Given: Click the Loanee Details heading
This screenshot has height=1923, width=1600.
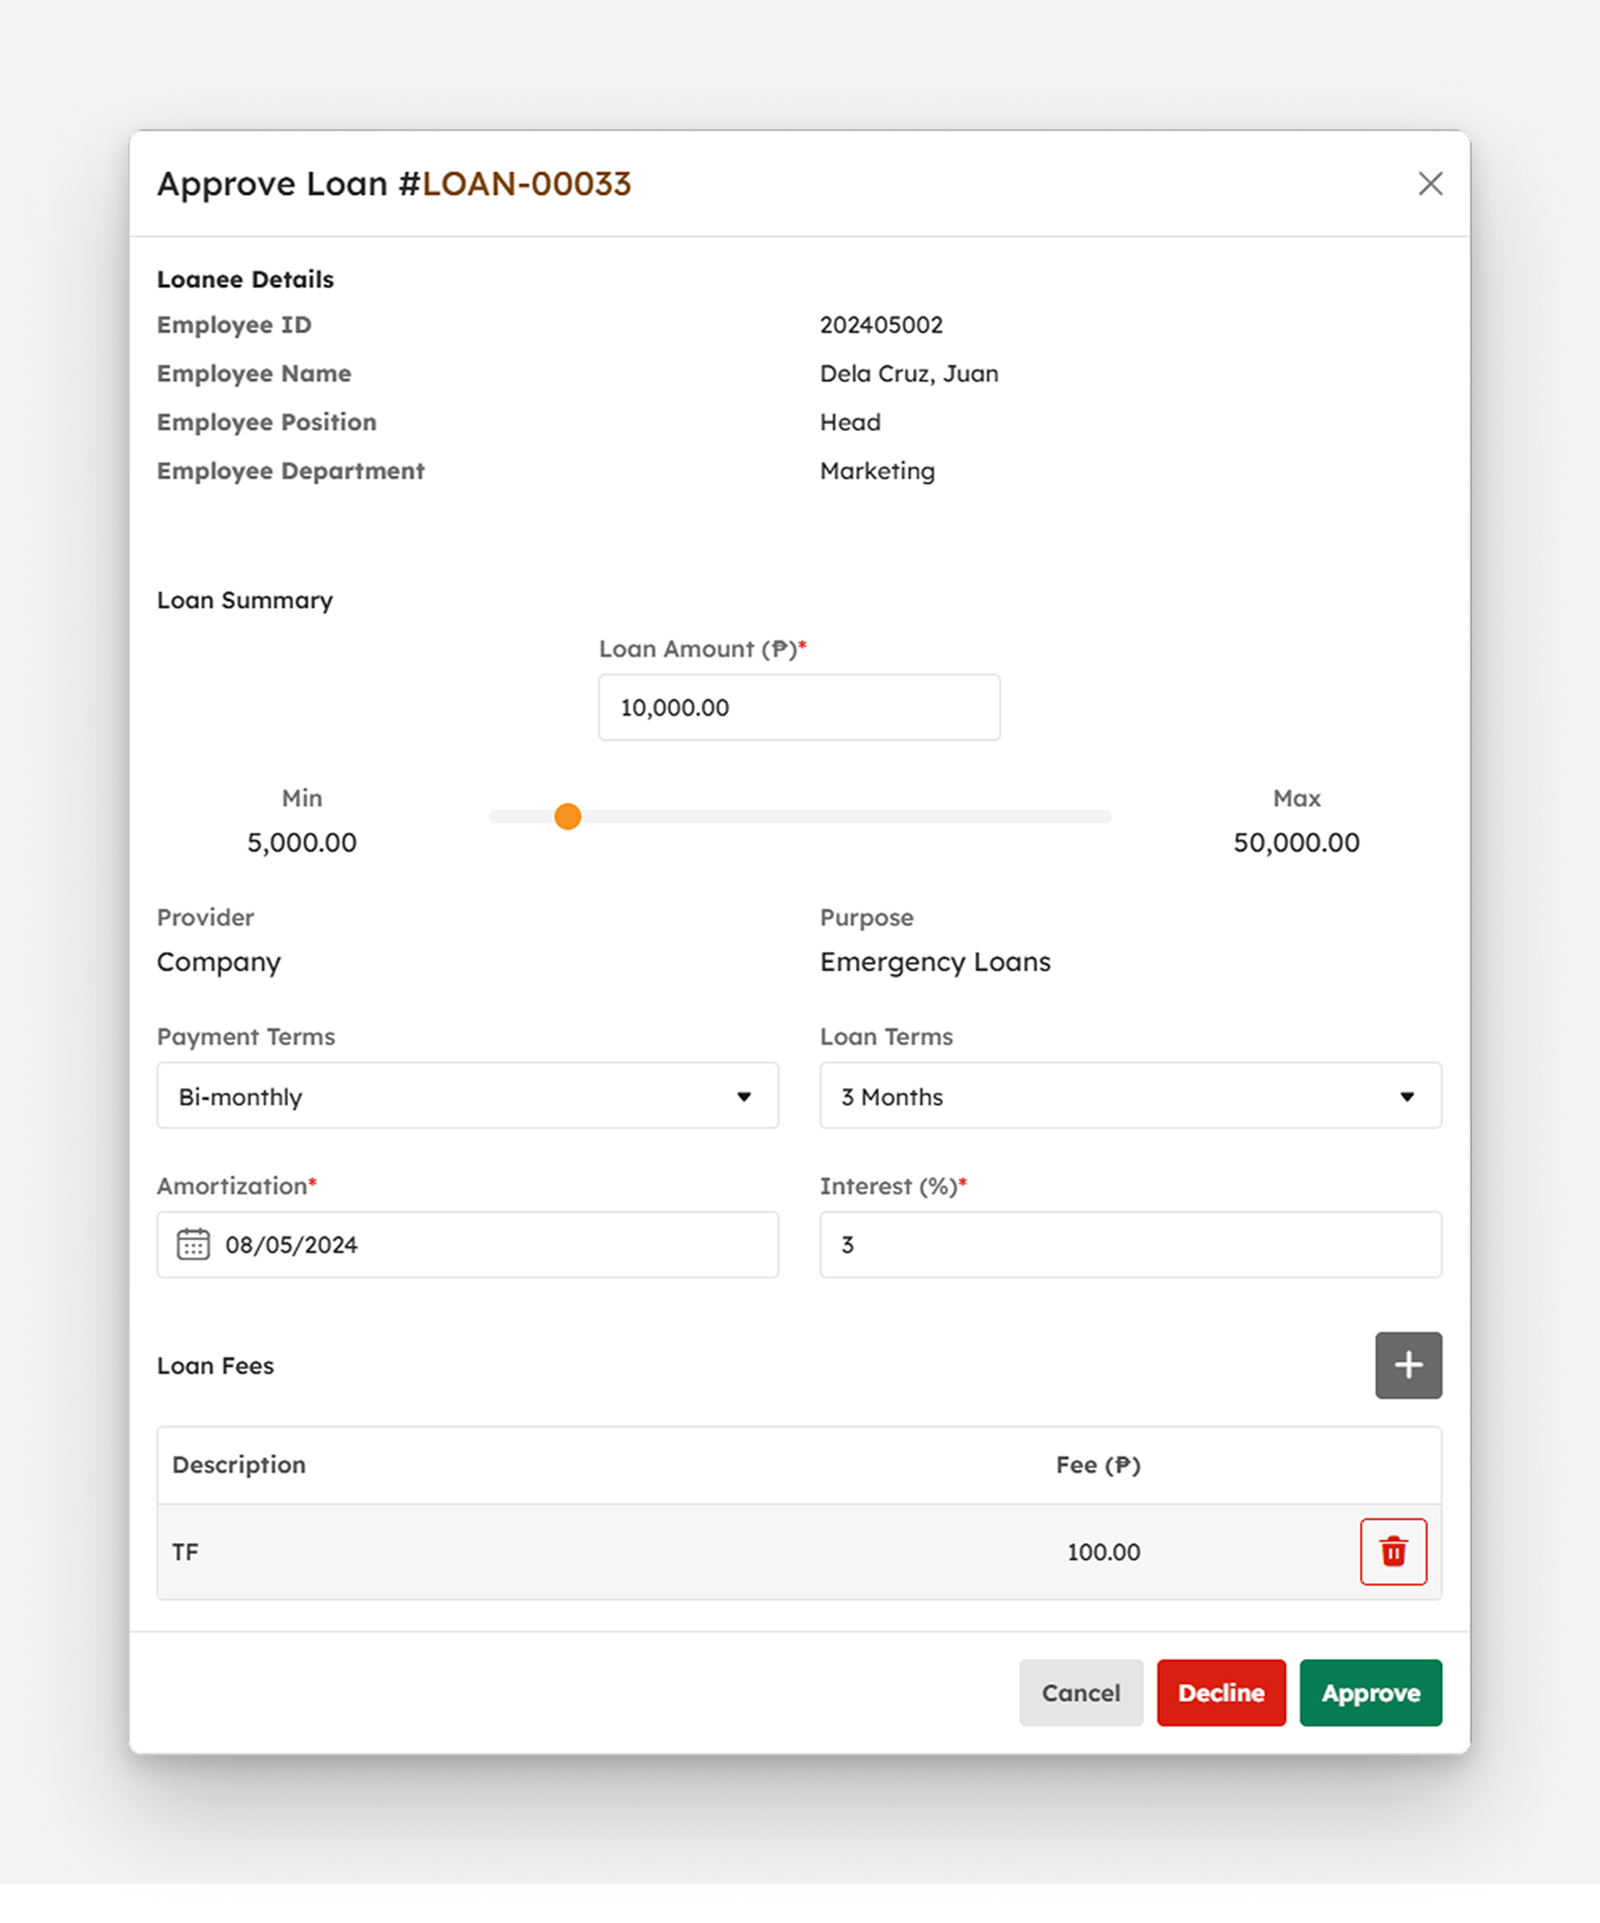Looking at the screenshot, I should pos(245,279).
